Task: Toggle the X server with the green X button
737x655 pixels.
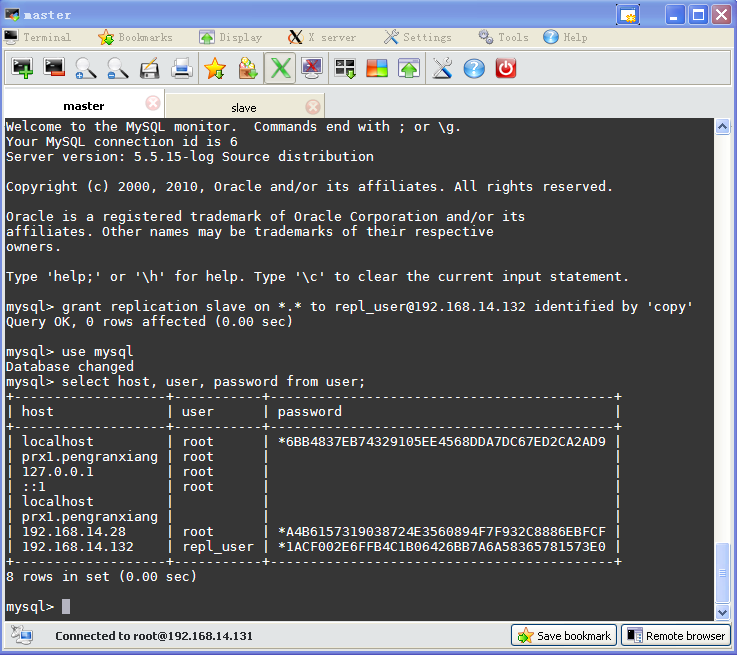Action: (280, 69)
